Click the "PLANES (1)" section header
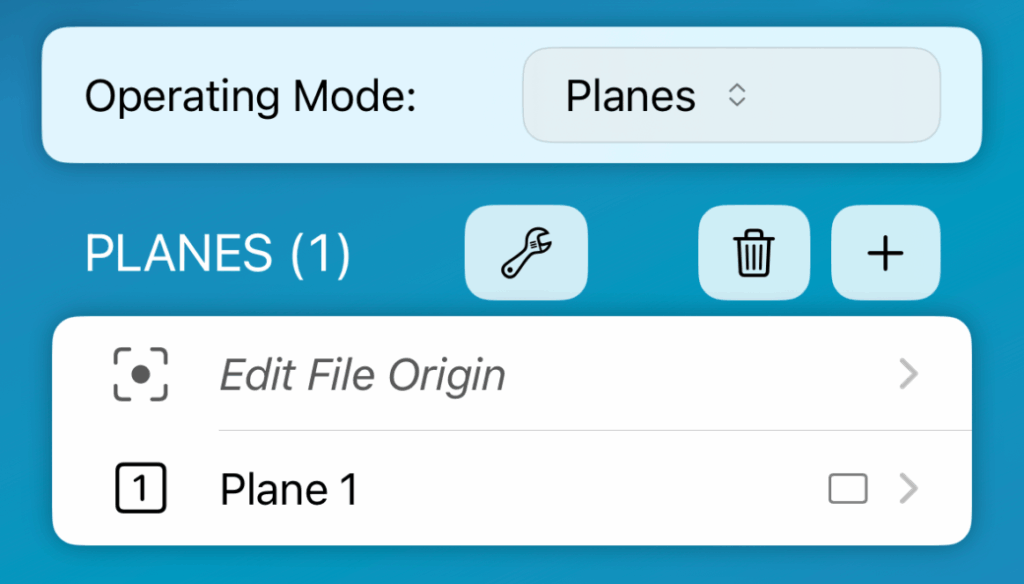 218,254
